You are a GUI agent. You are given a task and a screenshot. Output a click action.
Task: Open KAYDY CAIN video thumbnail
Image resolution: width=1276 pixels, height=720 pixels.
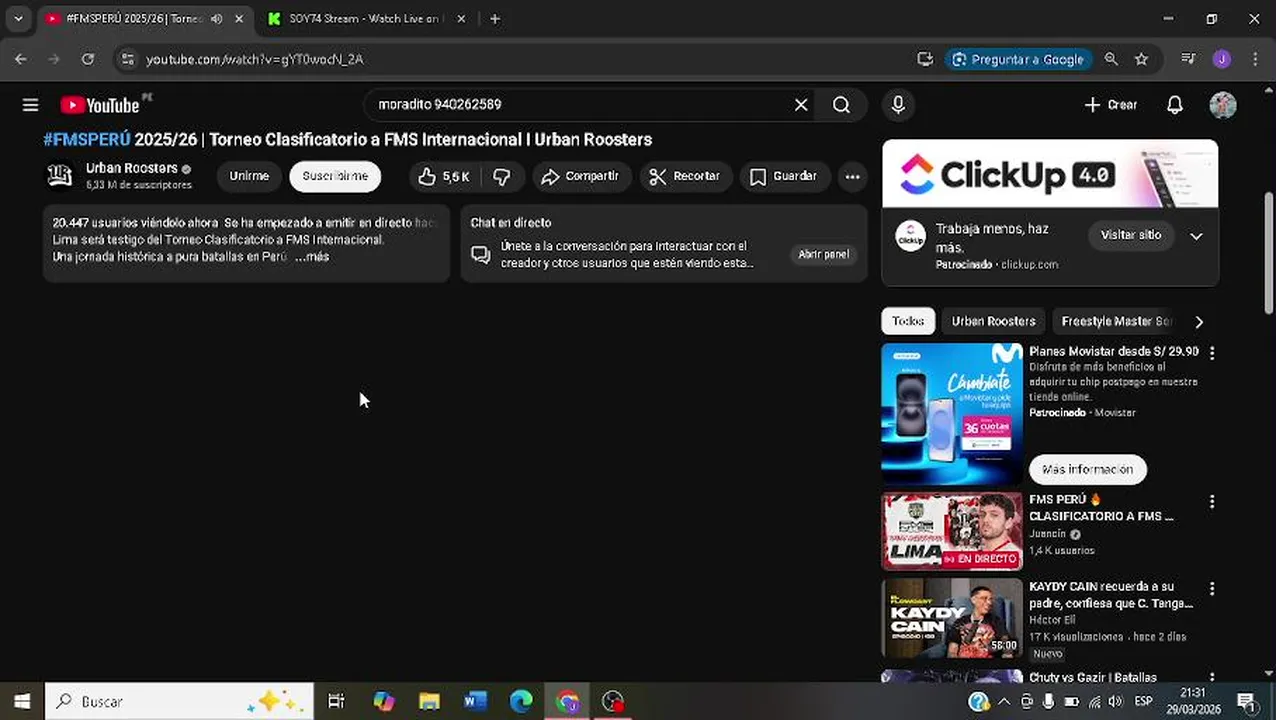point(952,618)
